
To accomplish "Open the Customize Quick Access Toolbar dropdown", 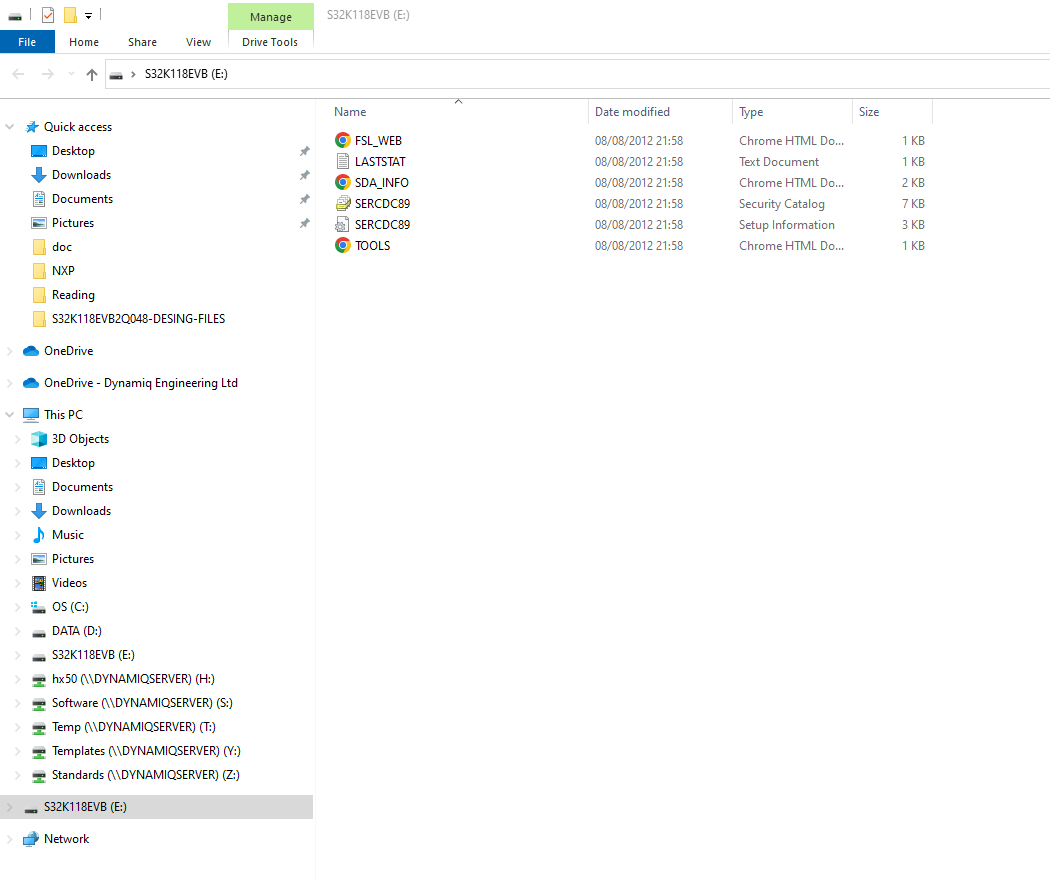I will pos(88,14).
